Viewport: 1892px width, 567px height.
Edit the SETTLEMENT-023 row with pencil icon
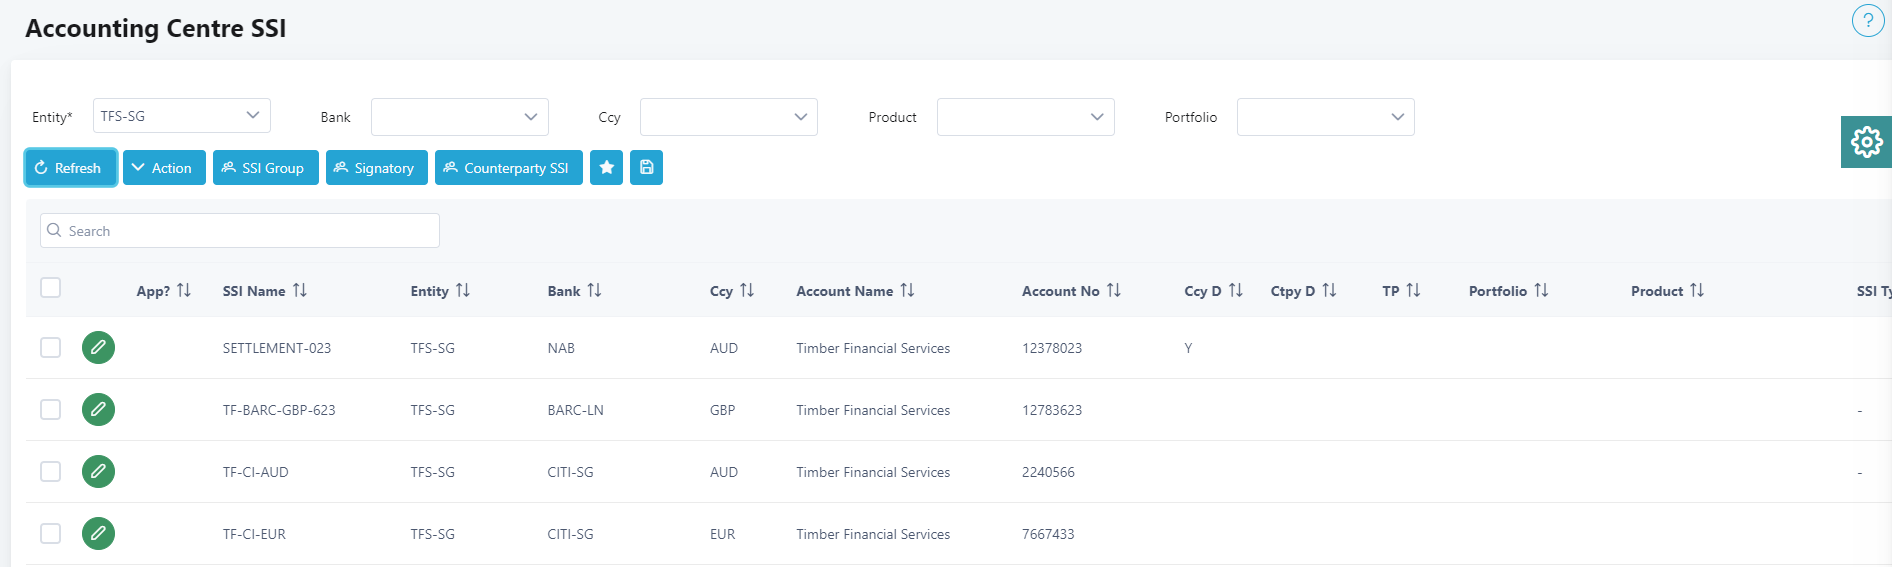click(x=98, y=348)
